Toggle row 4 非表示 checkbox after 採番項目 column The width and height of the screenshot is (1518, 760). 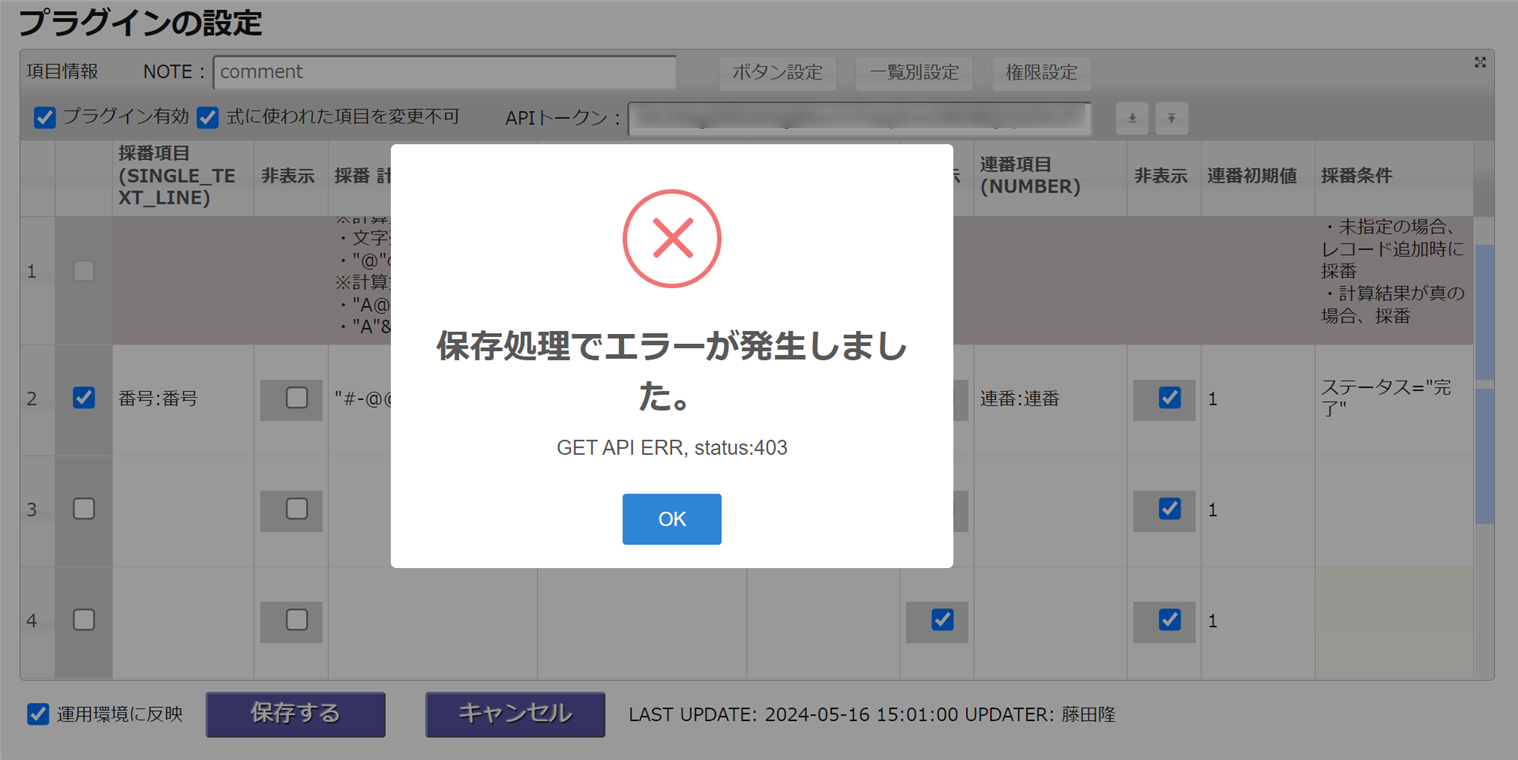(x=297, y=620)
